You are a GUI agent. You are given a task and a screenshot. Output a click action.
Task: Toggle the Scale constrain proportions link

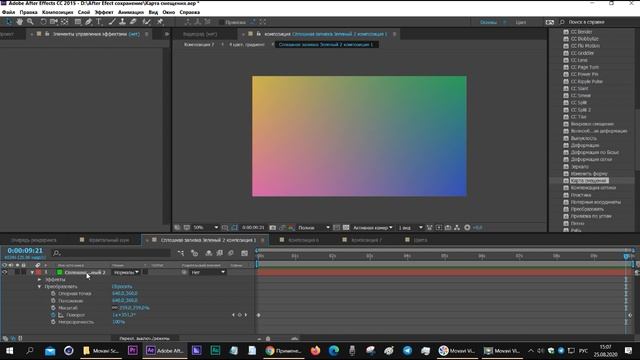pyautogui.click(x=115, y=308)
